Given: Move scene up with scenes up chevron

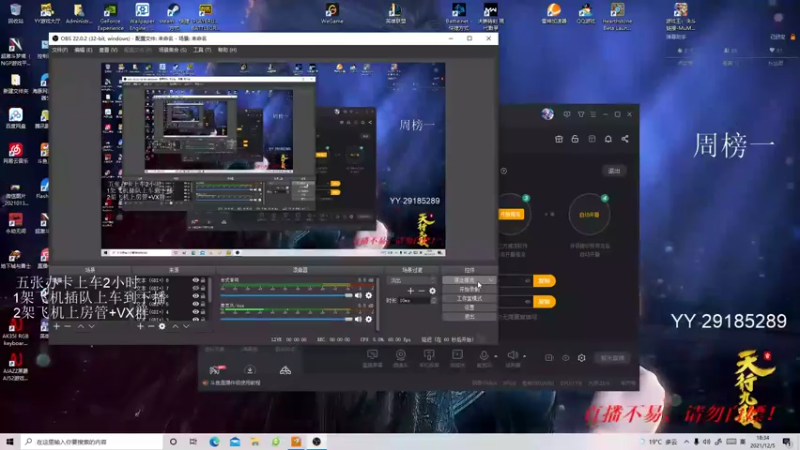Looking at the screenshot, I should point(81,326).
